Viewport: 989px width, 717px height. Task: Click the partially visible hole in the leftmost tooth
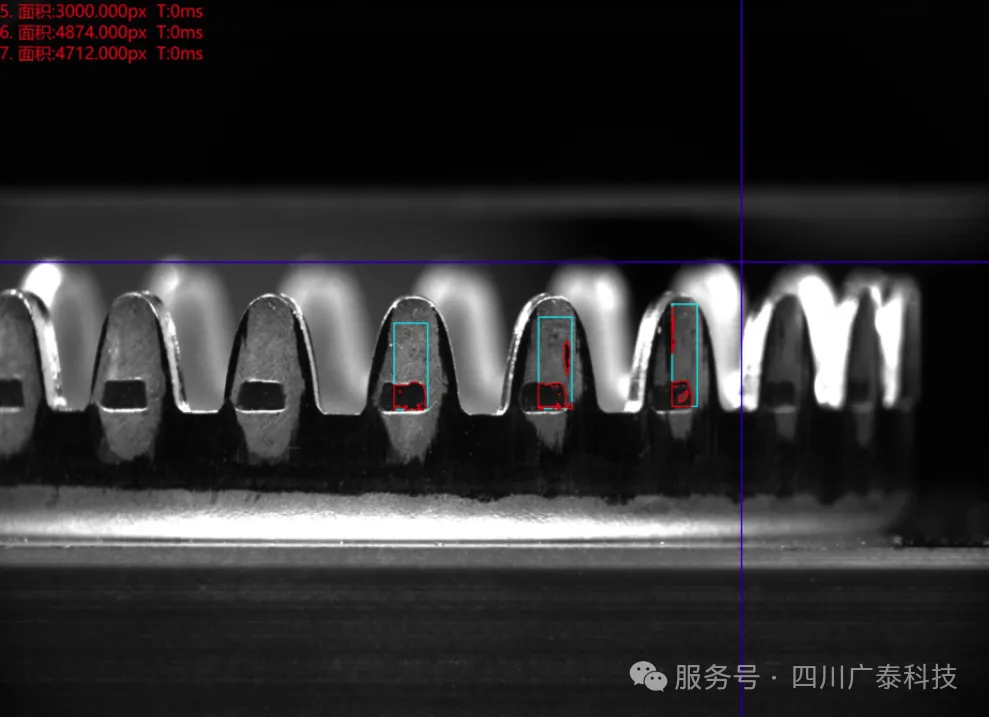click(x=10, y=393)
